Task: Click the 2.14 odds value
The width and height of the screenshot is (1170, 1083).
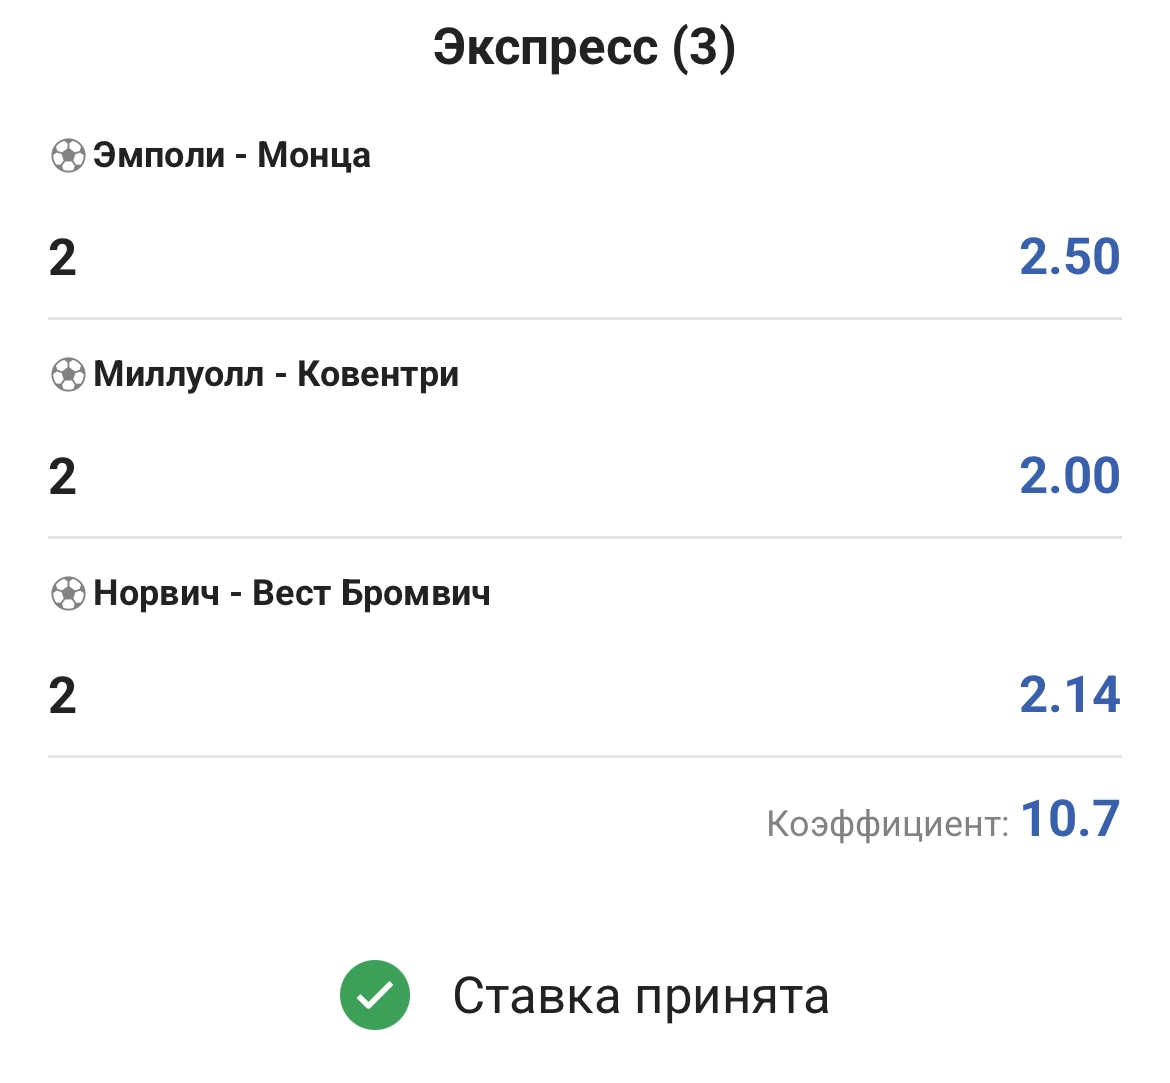Action: (1069, 695)
